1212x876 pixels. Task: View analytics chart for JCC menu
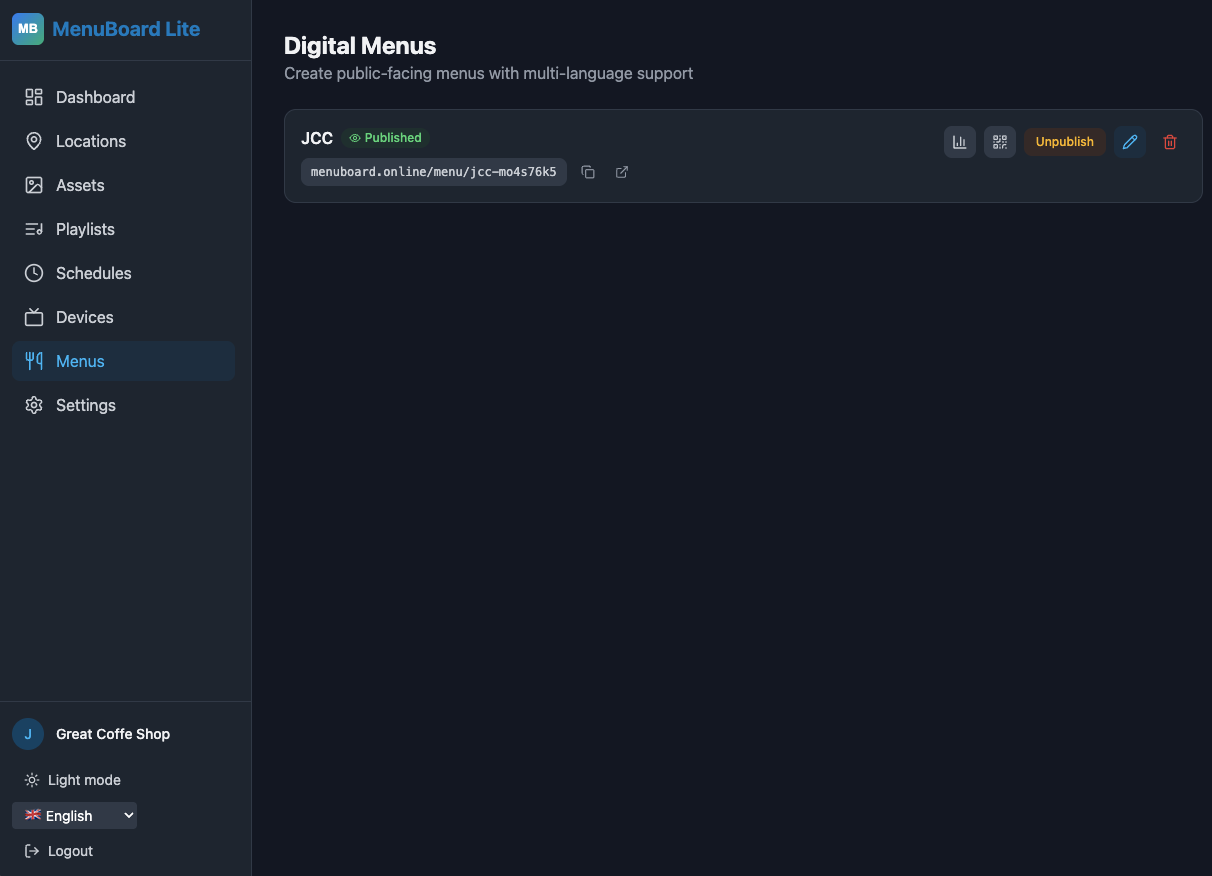tap(960, 142)
